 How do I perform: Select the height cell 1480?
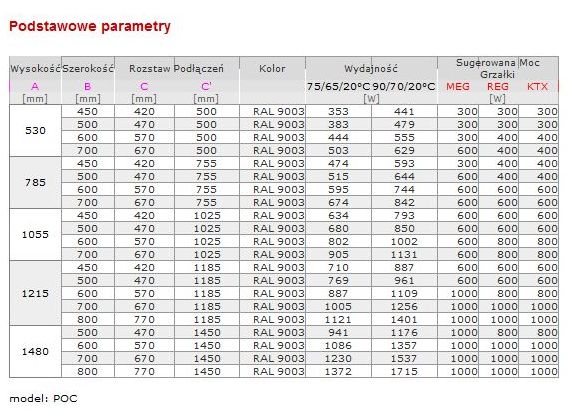pos(35,351)
